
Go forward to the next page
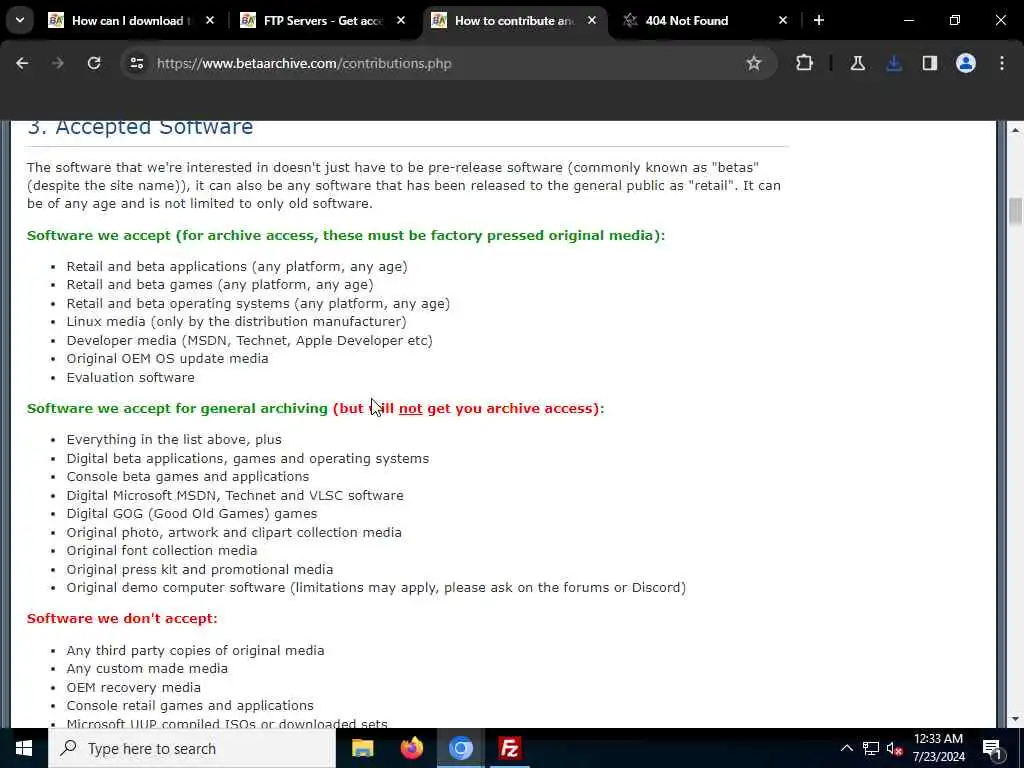coord(58,63)
